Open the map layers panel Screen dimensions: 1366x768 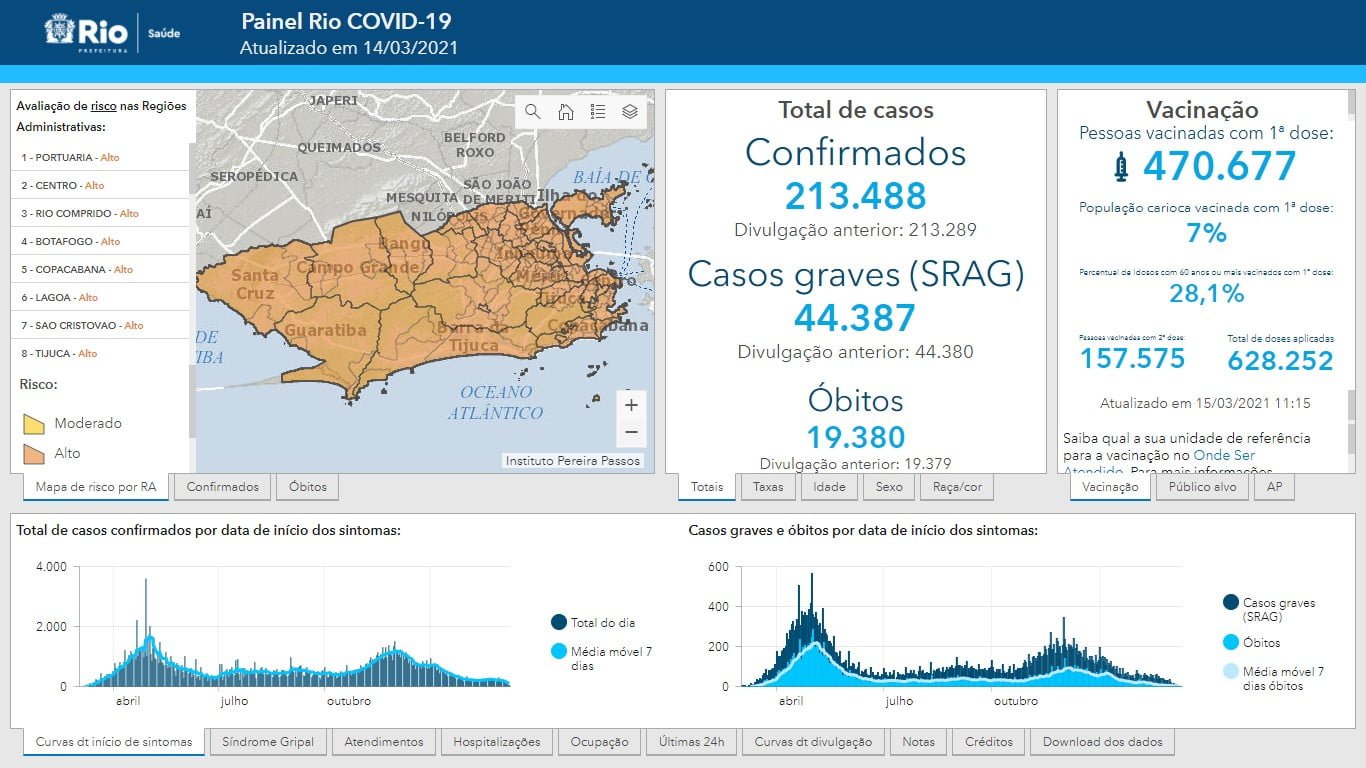click(x=630, y=112)
